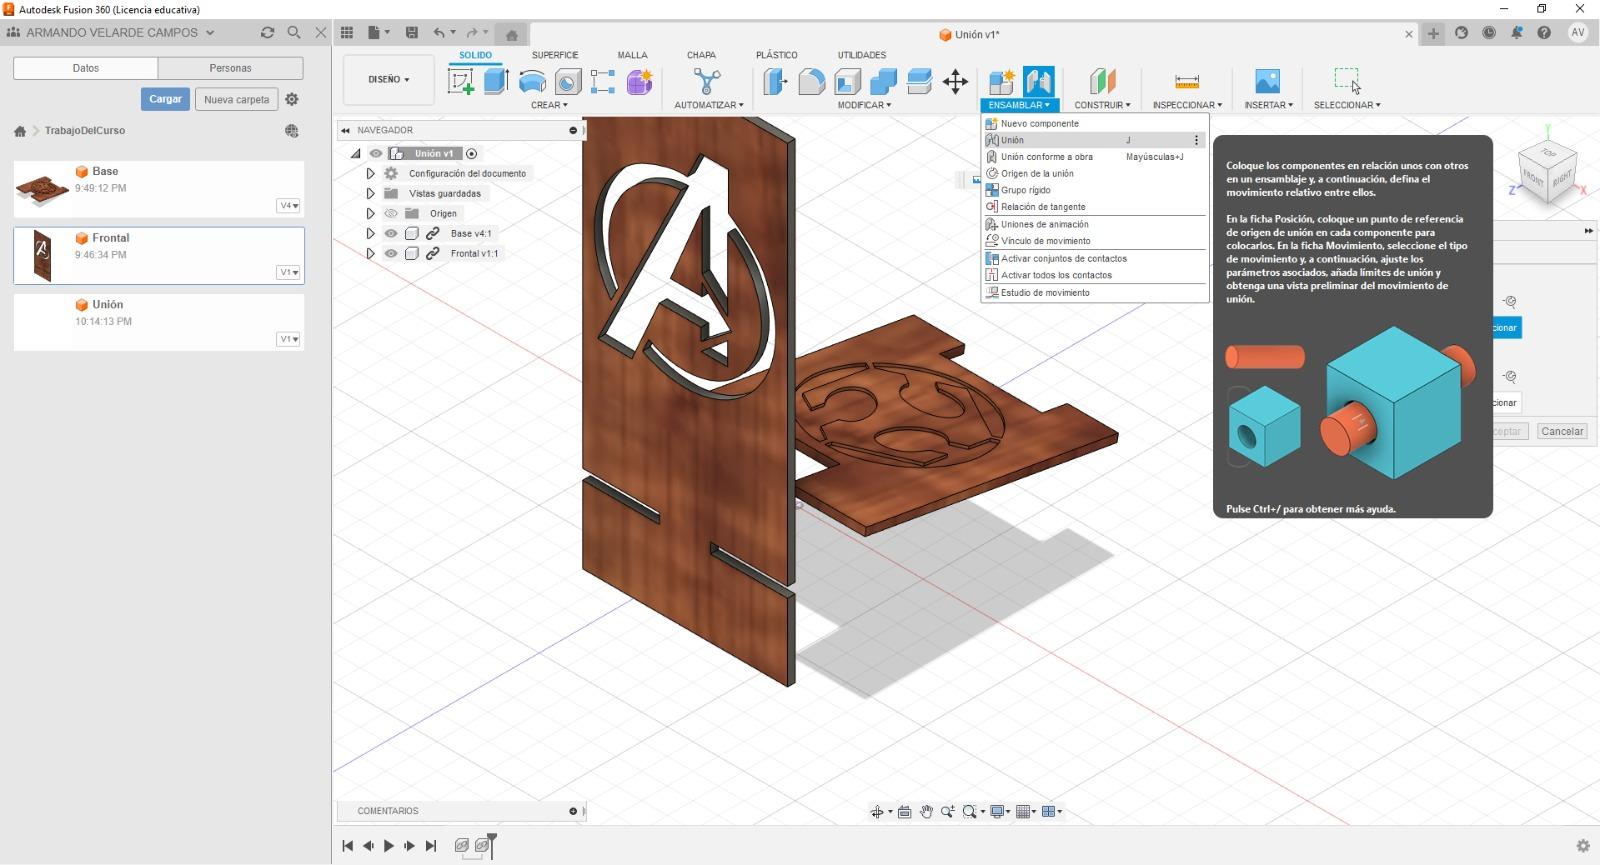Select the Move/Copy tool icon

point(955,81)
